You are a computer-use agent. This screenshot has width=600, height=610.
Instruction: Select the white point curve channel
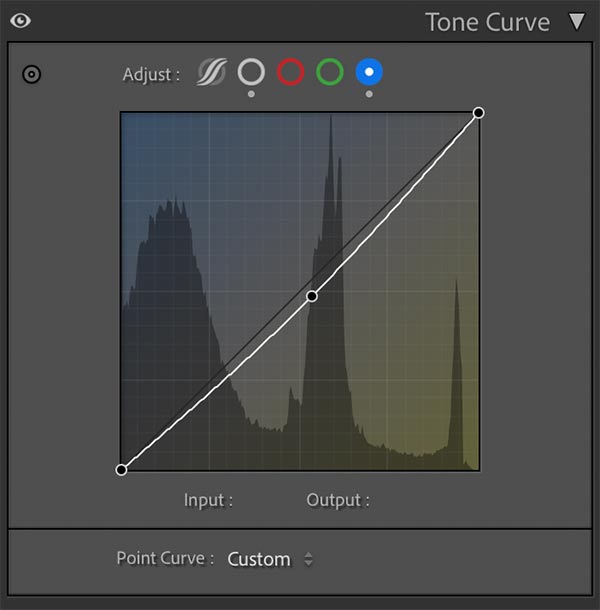click(x=251, y=71)
